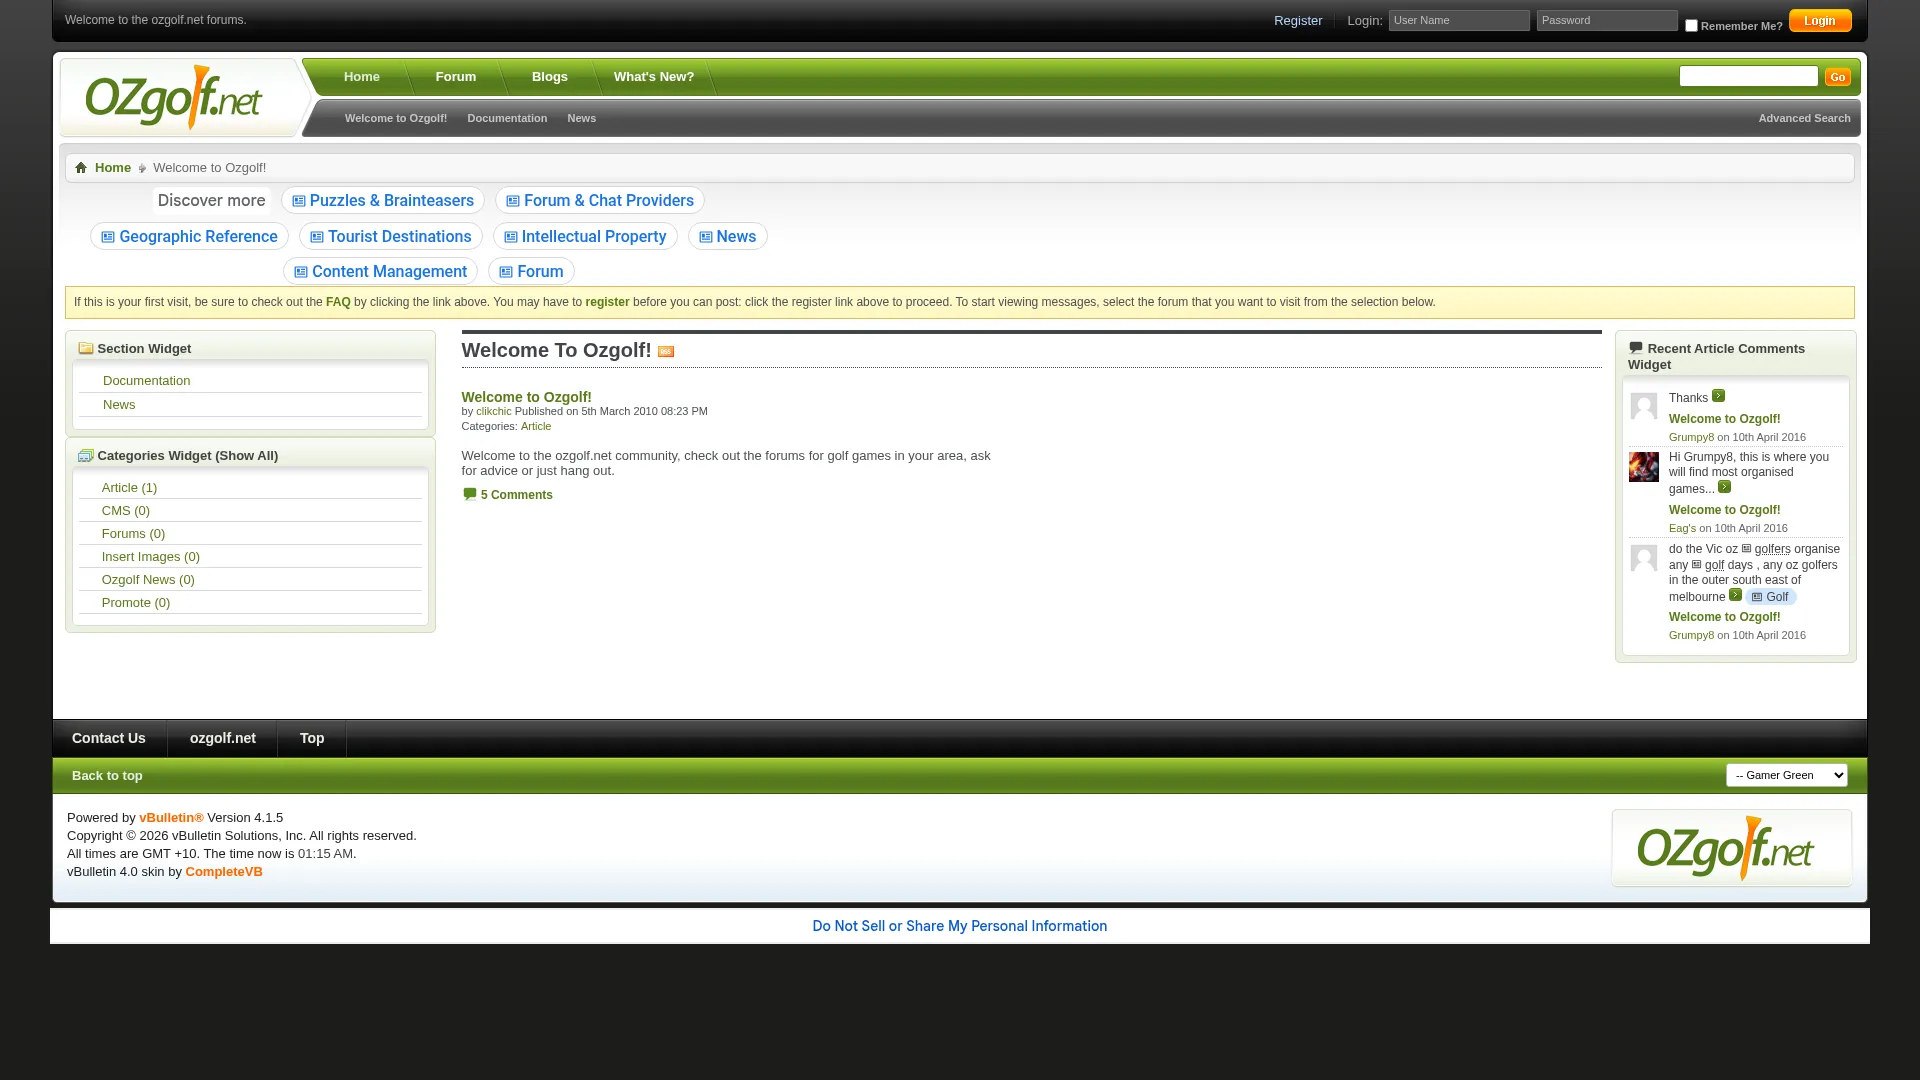Click the comment bubble icon next to 5 Comments
Viewport: 1920px width, 1080px height.
pos(469,494)
